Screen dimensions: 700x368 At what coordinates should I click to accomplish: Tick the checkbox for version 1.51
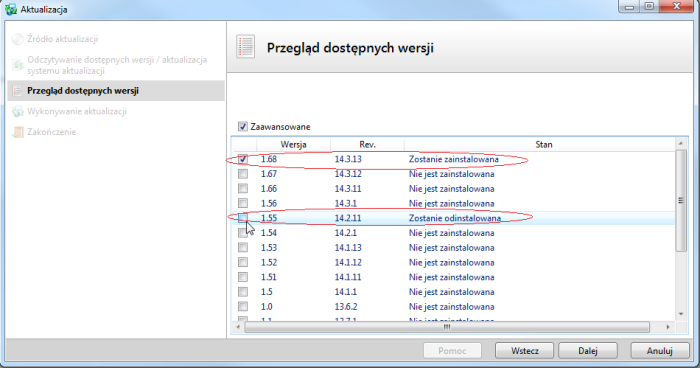pos(243,277)
